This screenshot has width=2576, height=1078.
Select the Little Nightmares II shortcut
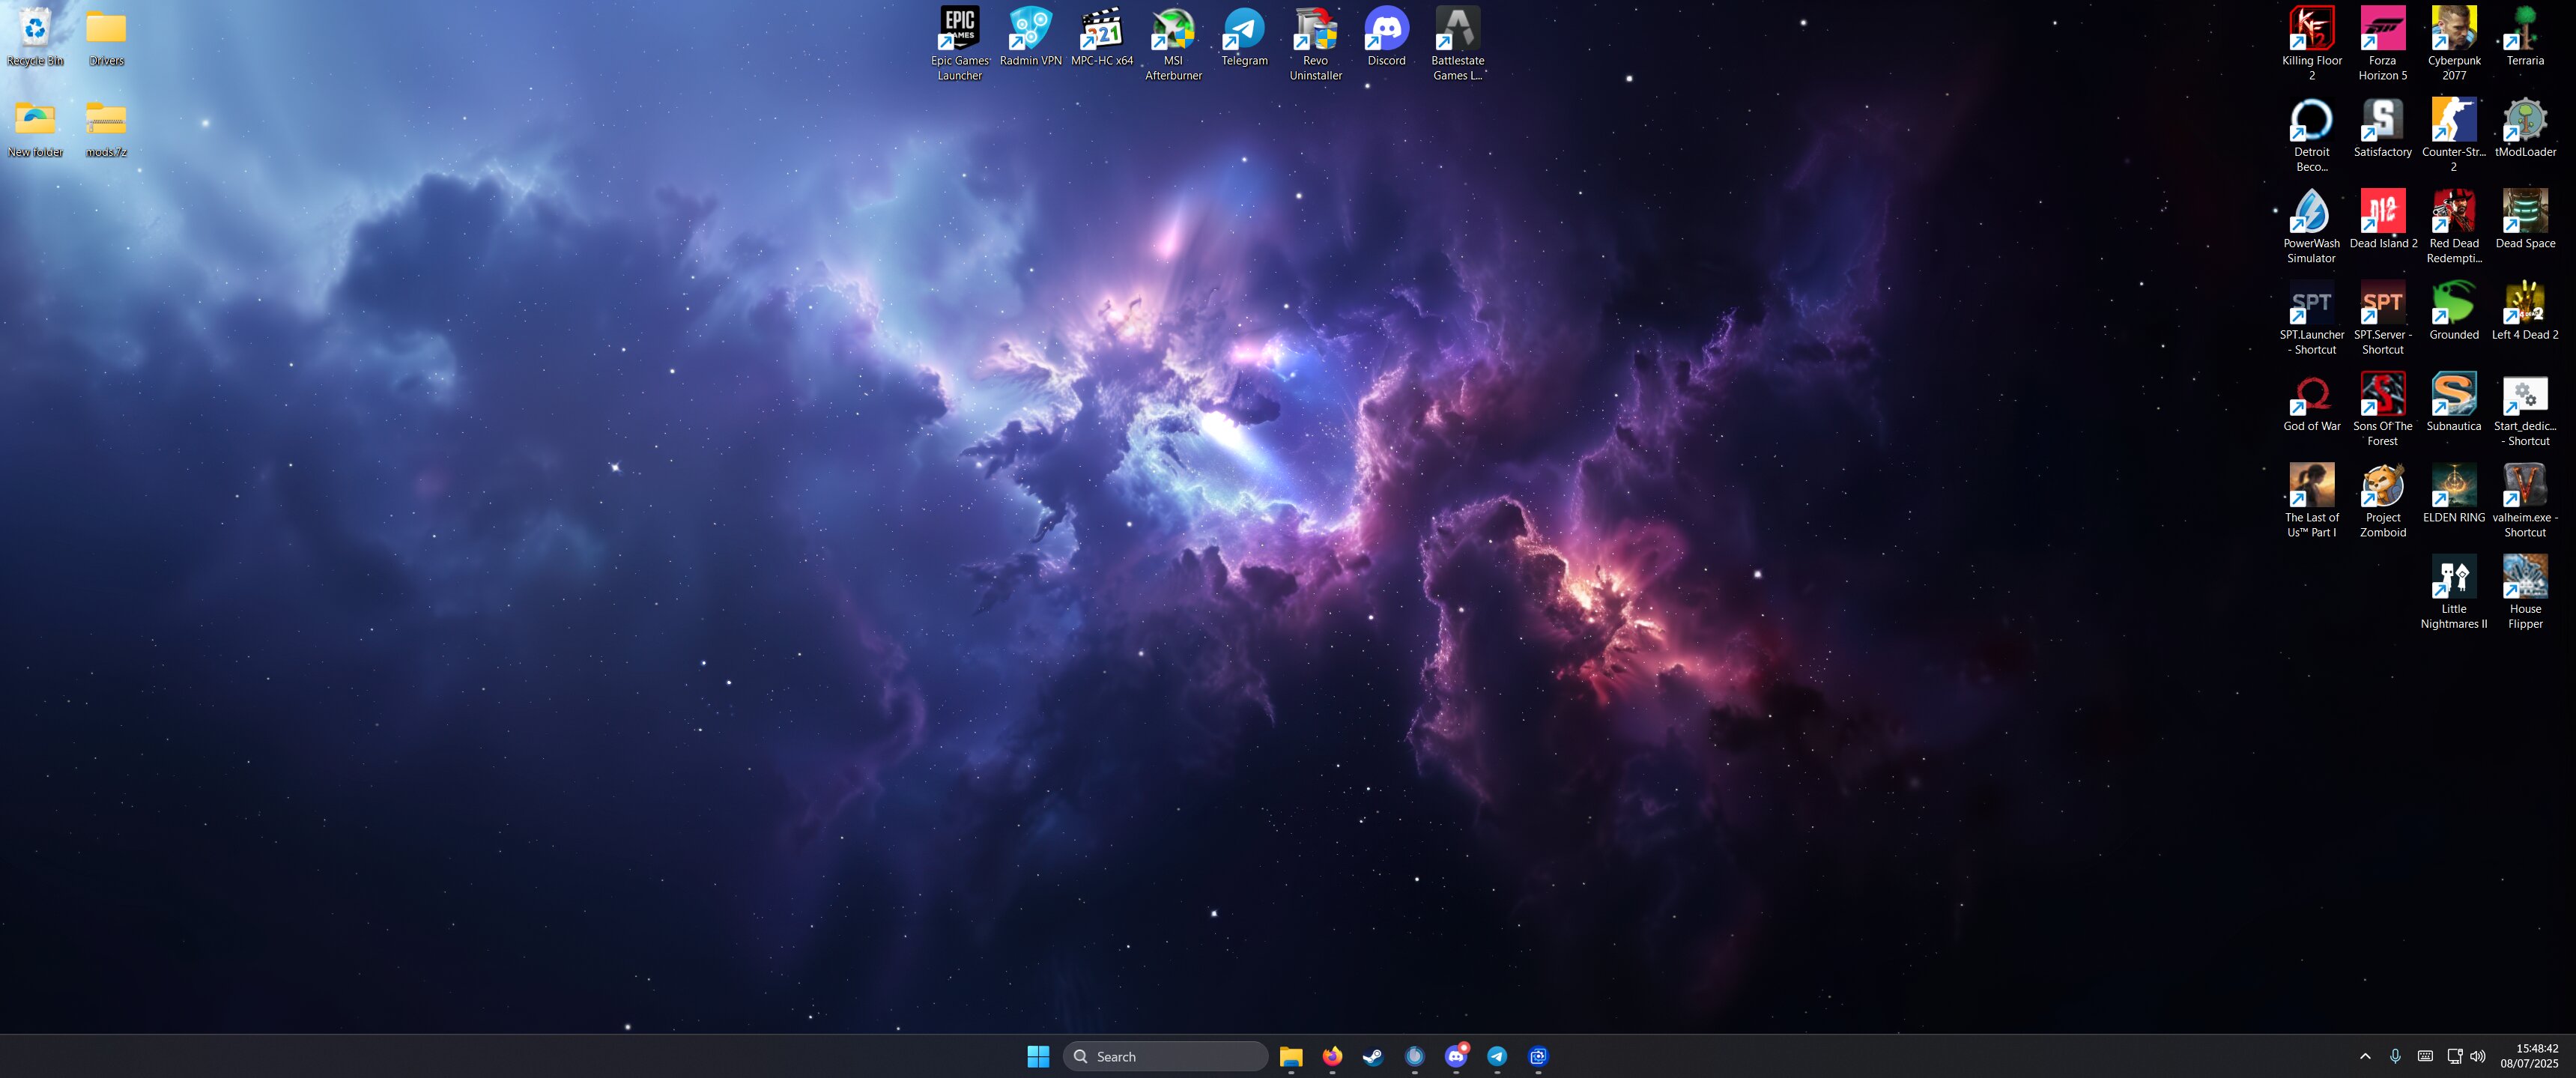[2453, 592]
